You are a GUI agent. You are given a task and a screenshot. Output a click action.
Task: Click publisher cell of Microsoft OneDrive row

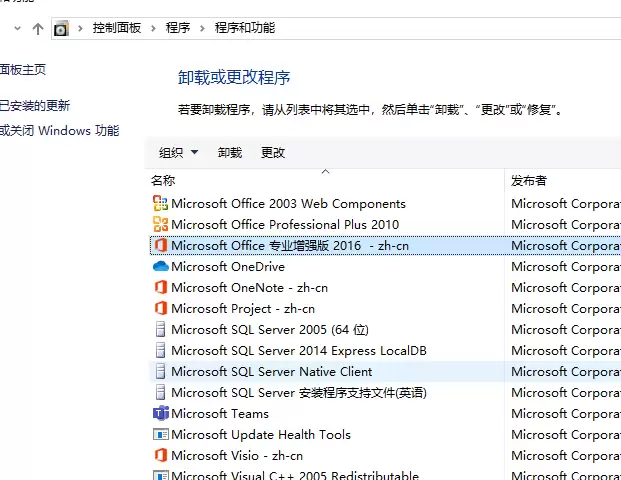tap(566, 266)
